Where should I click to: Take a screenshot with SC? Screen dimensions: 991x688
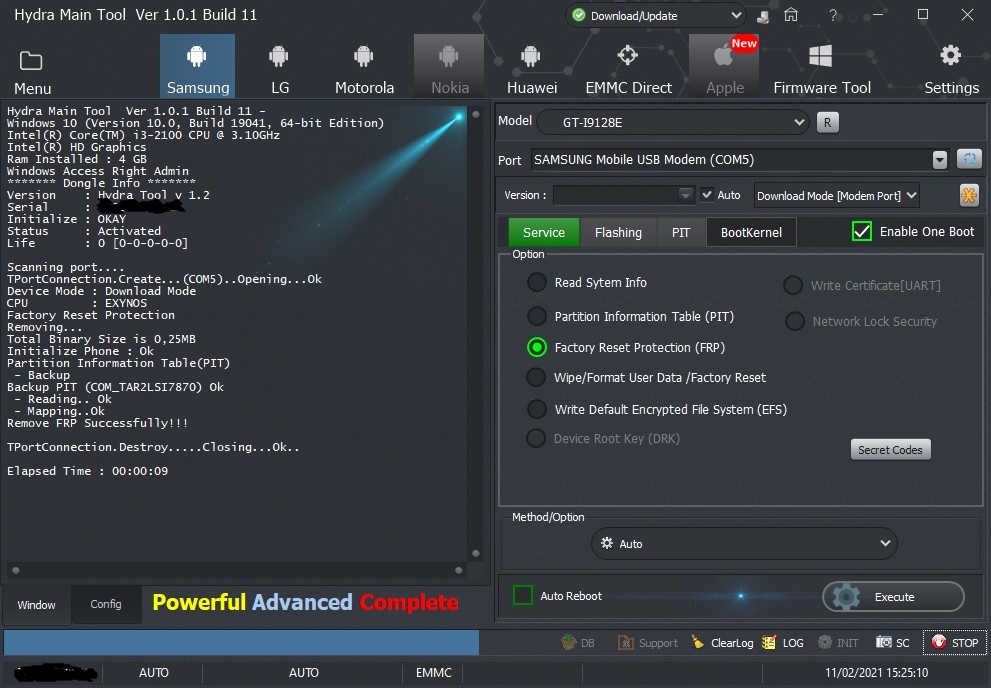pyautogui.click(x=893, y=643)
